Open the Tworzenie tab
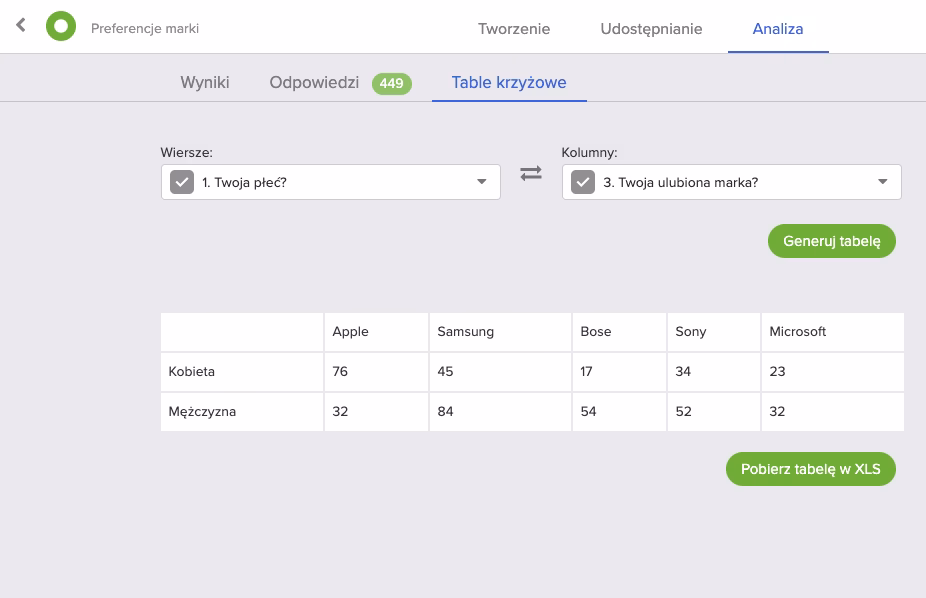 pyautogui.click(x=514, y=28)
